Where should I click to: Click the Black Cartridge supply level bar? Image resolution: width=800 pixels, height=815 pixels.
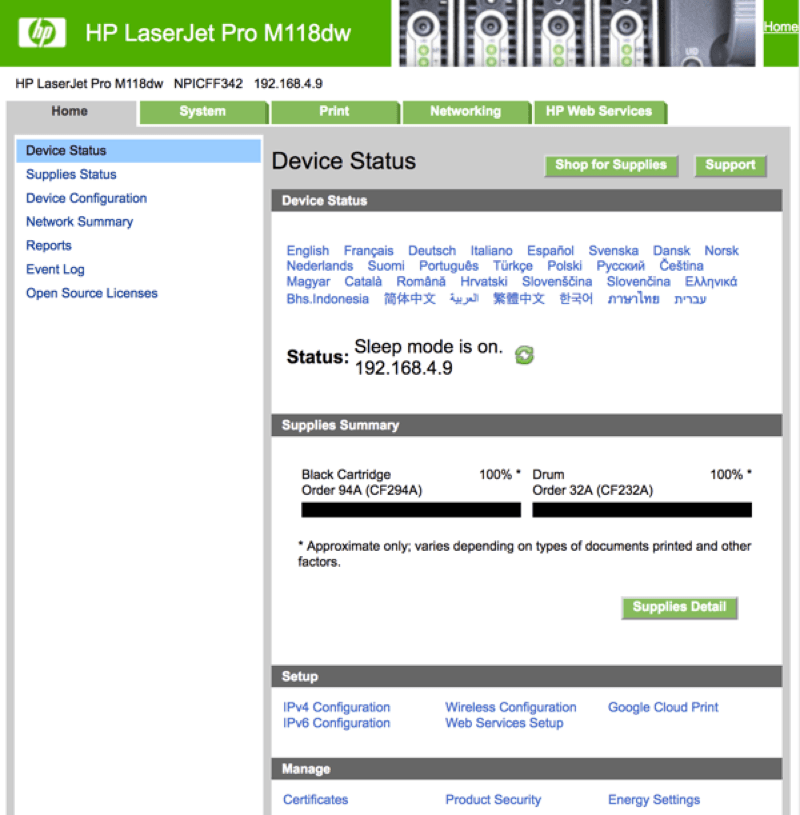pyautogui.click(x=412, y=510)
